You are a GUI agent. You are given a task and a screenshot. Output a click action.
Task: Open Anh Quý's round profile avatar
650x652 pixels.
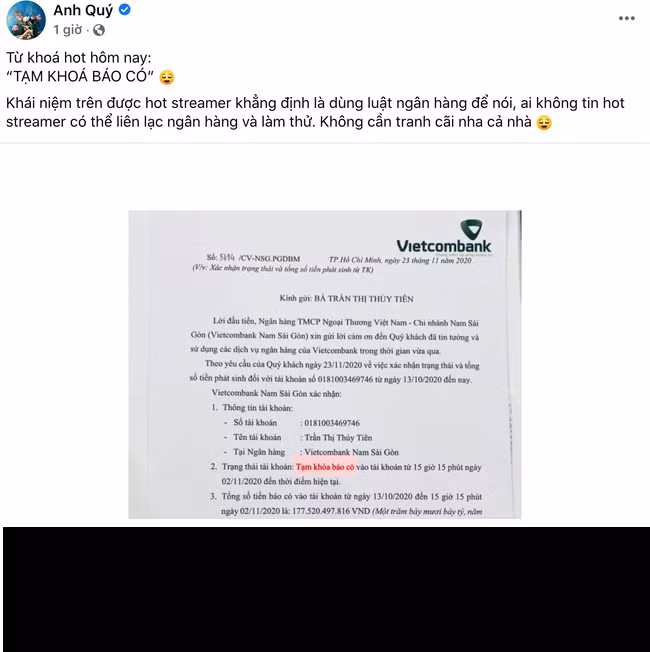coord(26,20)
